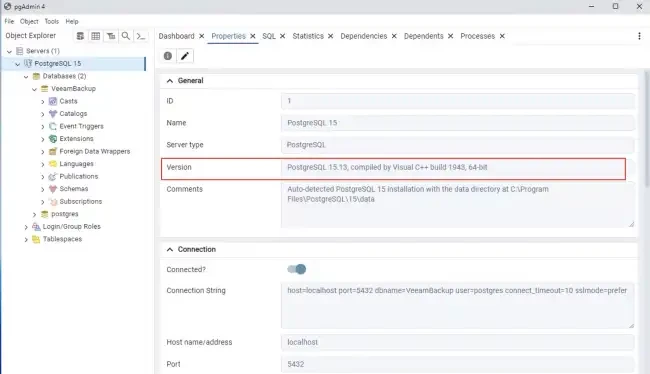Screen dimensions: 650x374
Task: Click the Publications node icon
Action: 53,177
